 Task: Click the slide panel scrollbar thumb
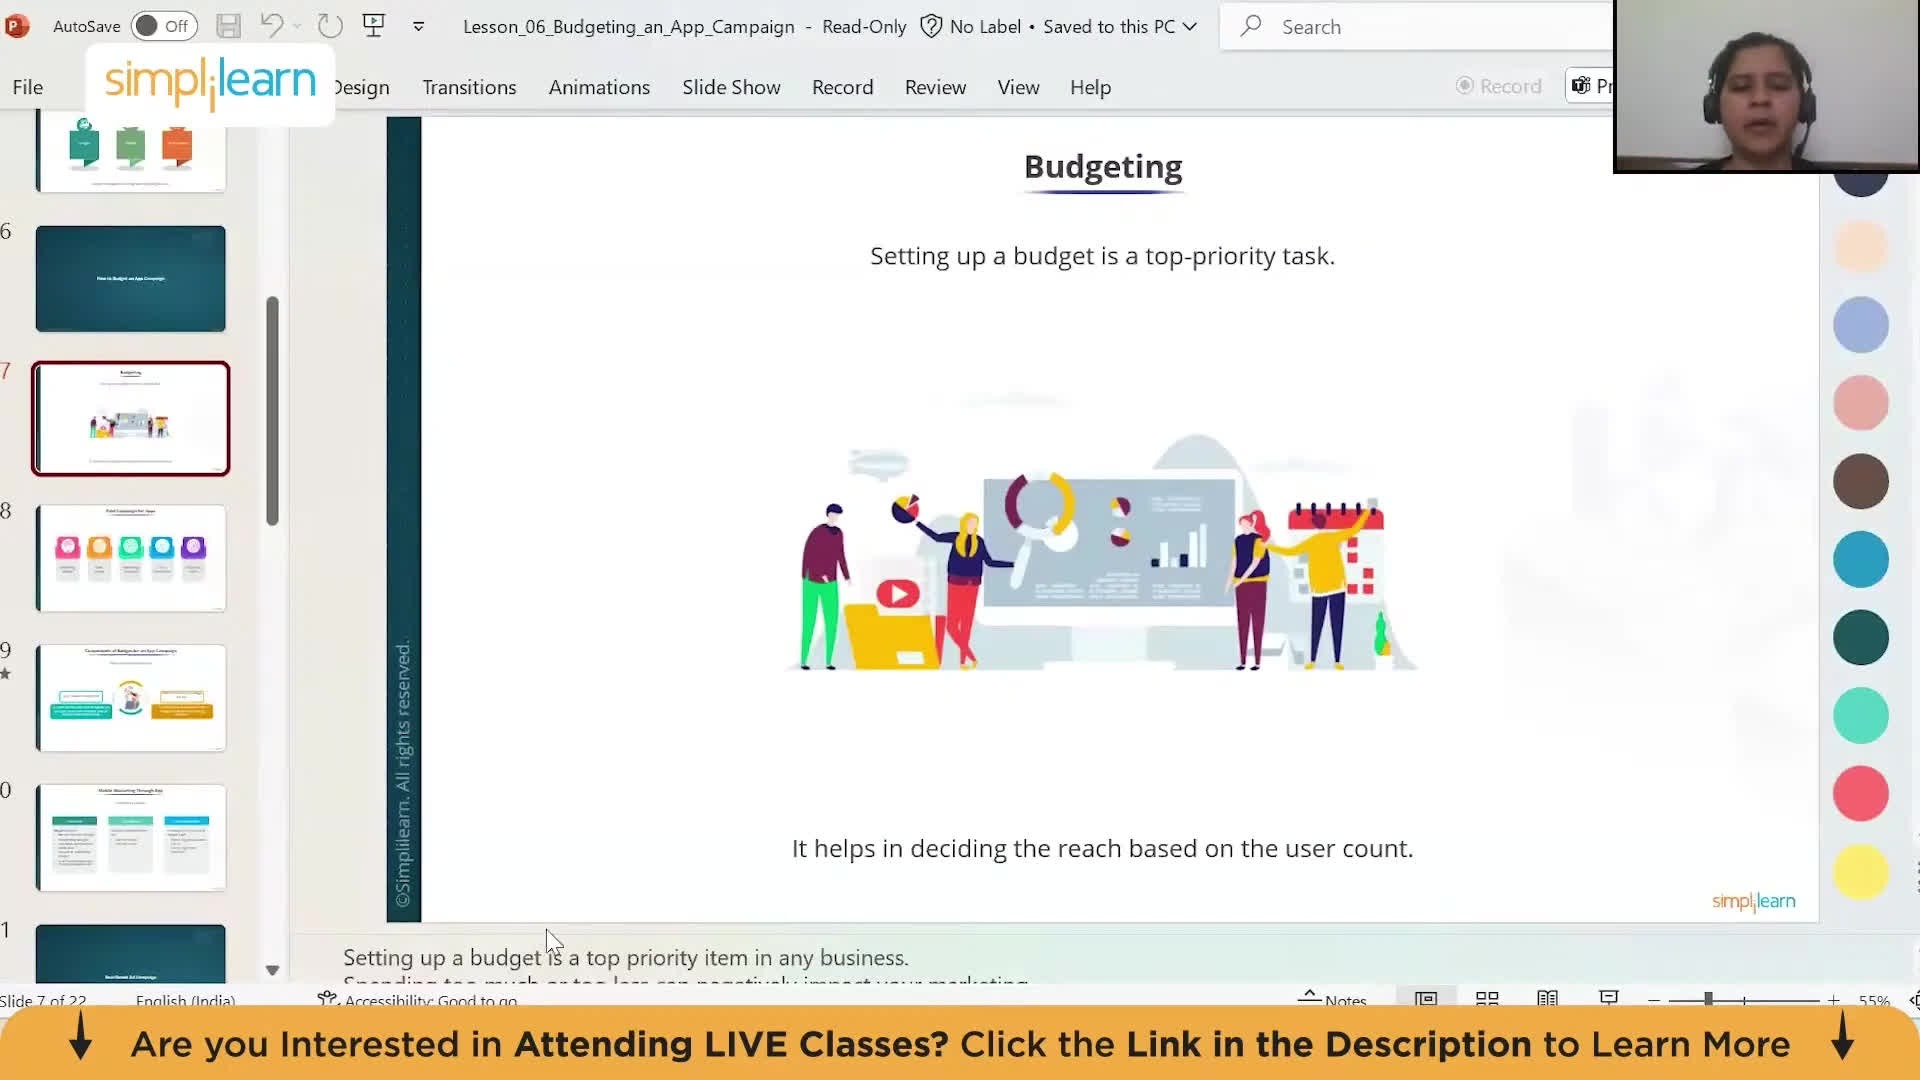[272, 410]
